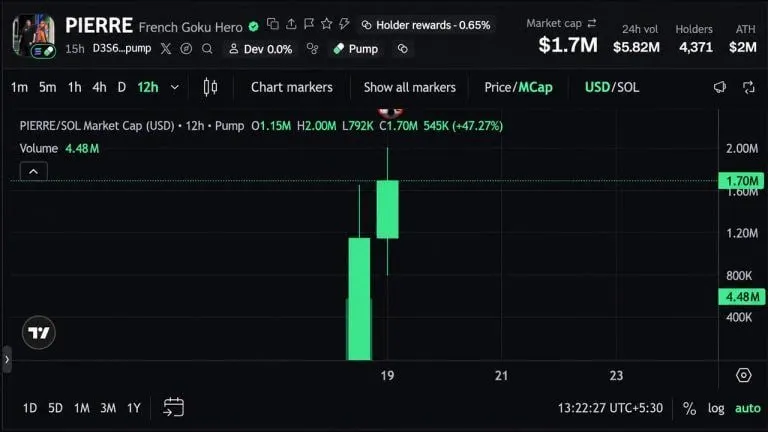Expand the left side panel arrow

[6, 360]
